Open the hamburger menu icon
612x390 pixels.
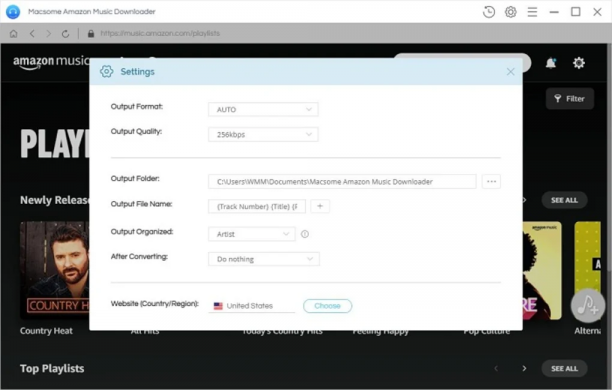coord(532,12)
